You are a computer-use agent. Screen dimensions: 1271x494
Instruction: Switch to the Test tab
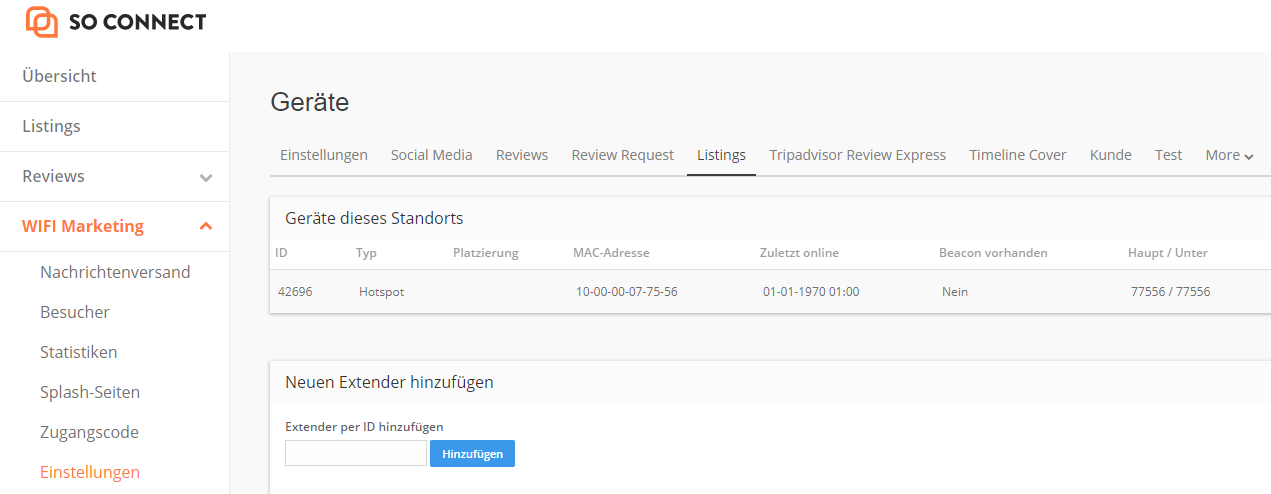tap(1169, 155)
